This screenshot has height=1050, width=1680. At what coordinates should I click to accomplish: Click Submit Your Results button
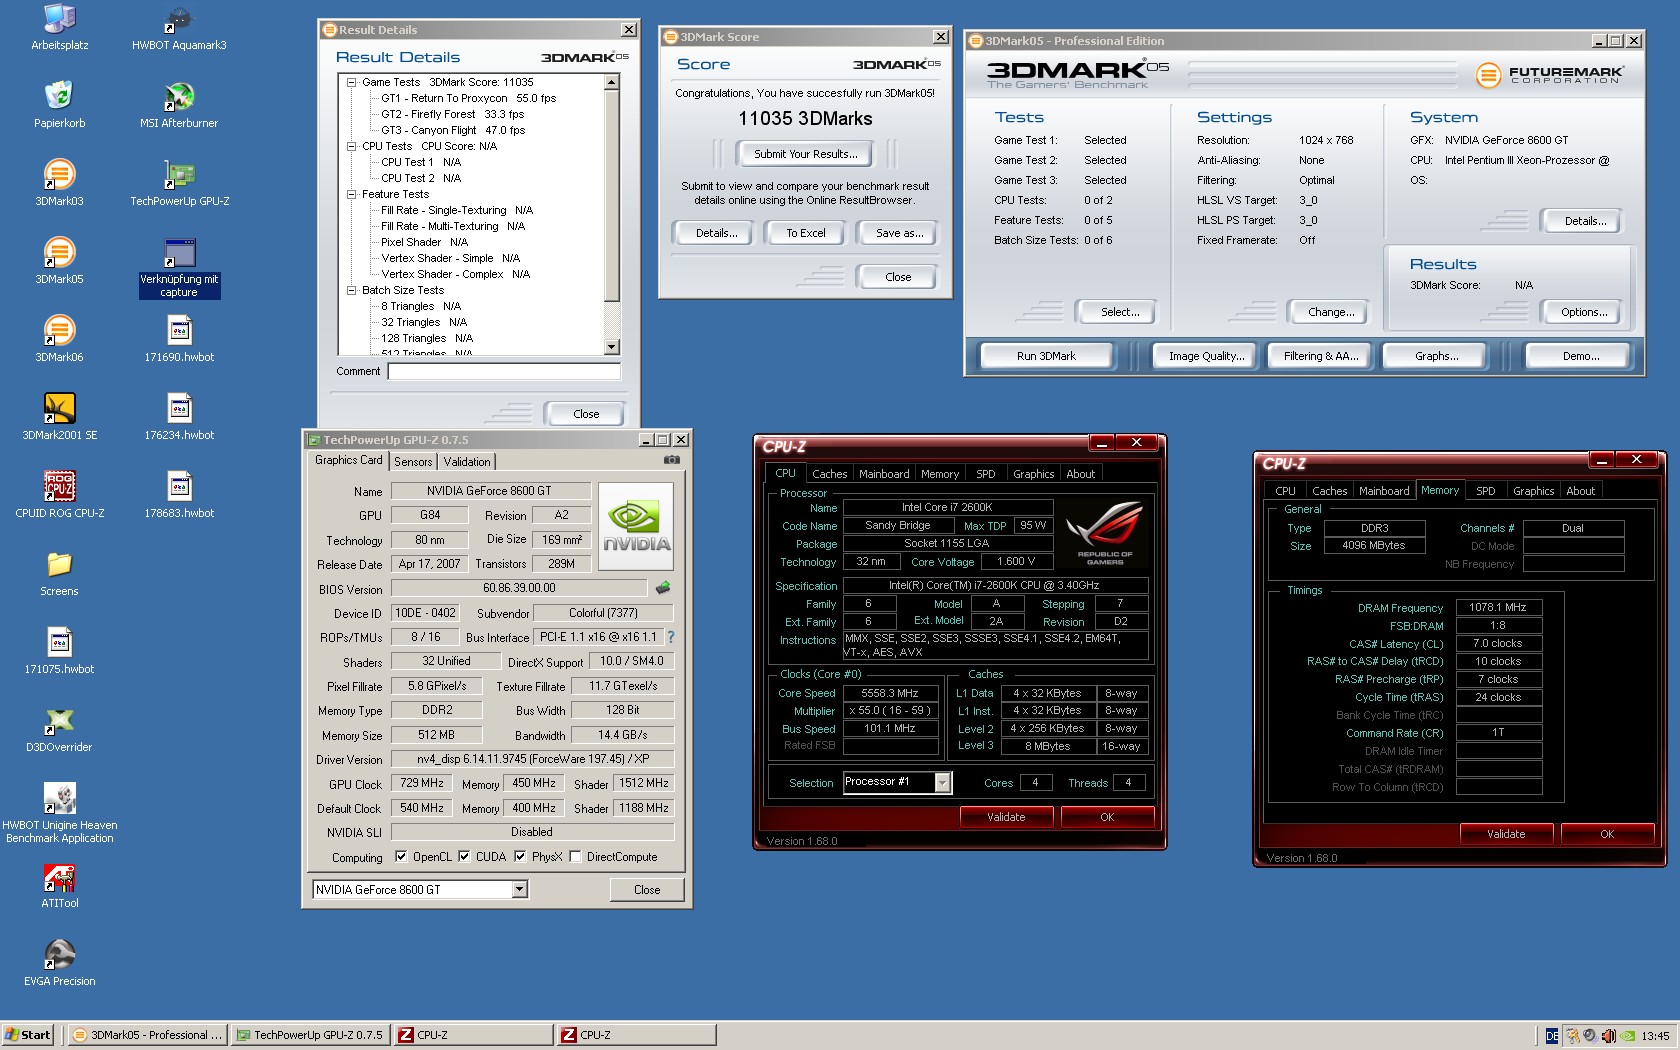(805, 154)
